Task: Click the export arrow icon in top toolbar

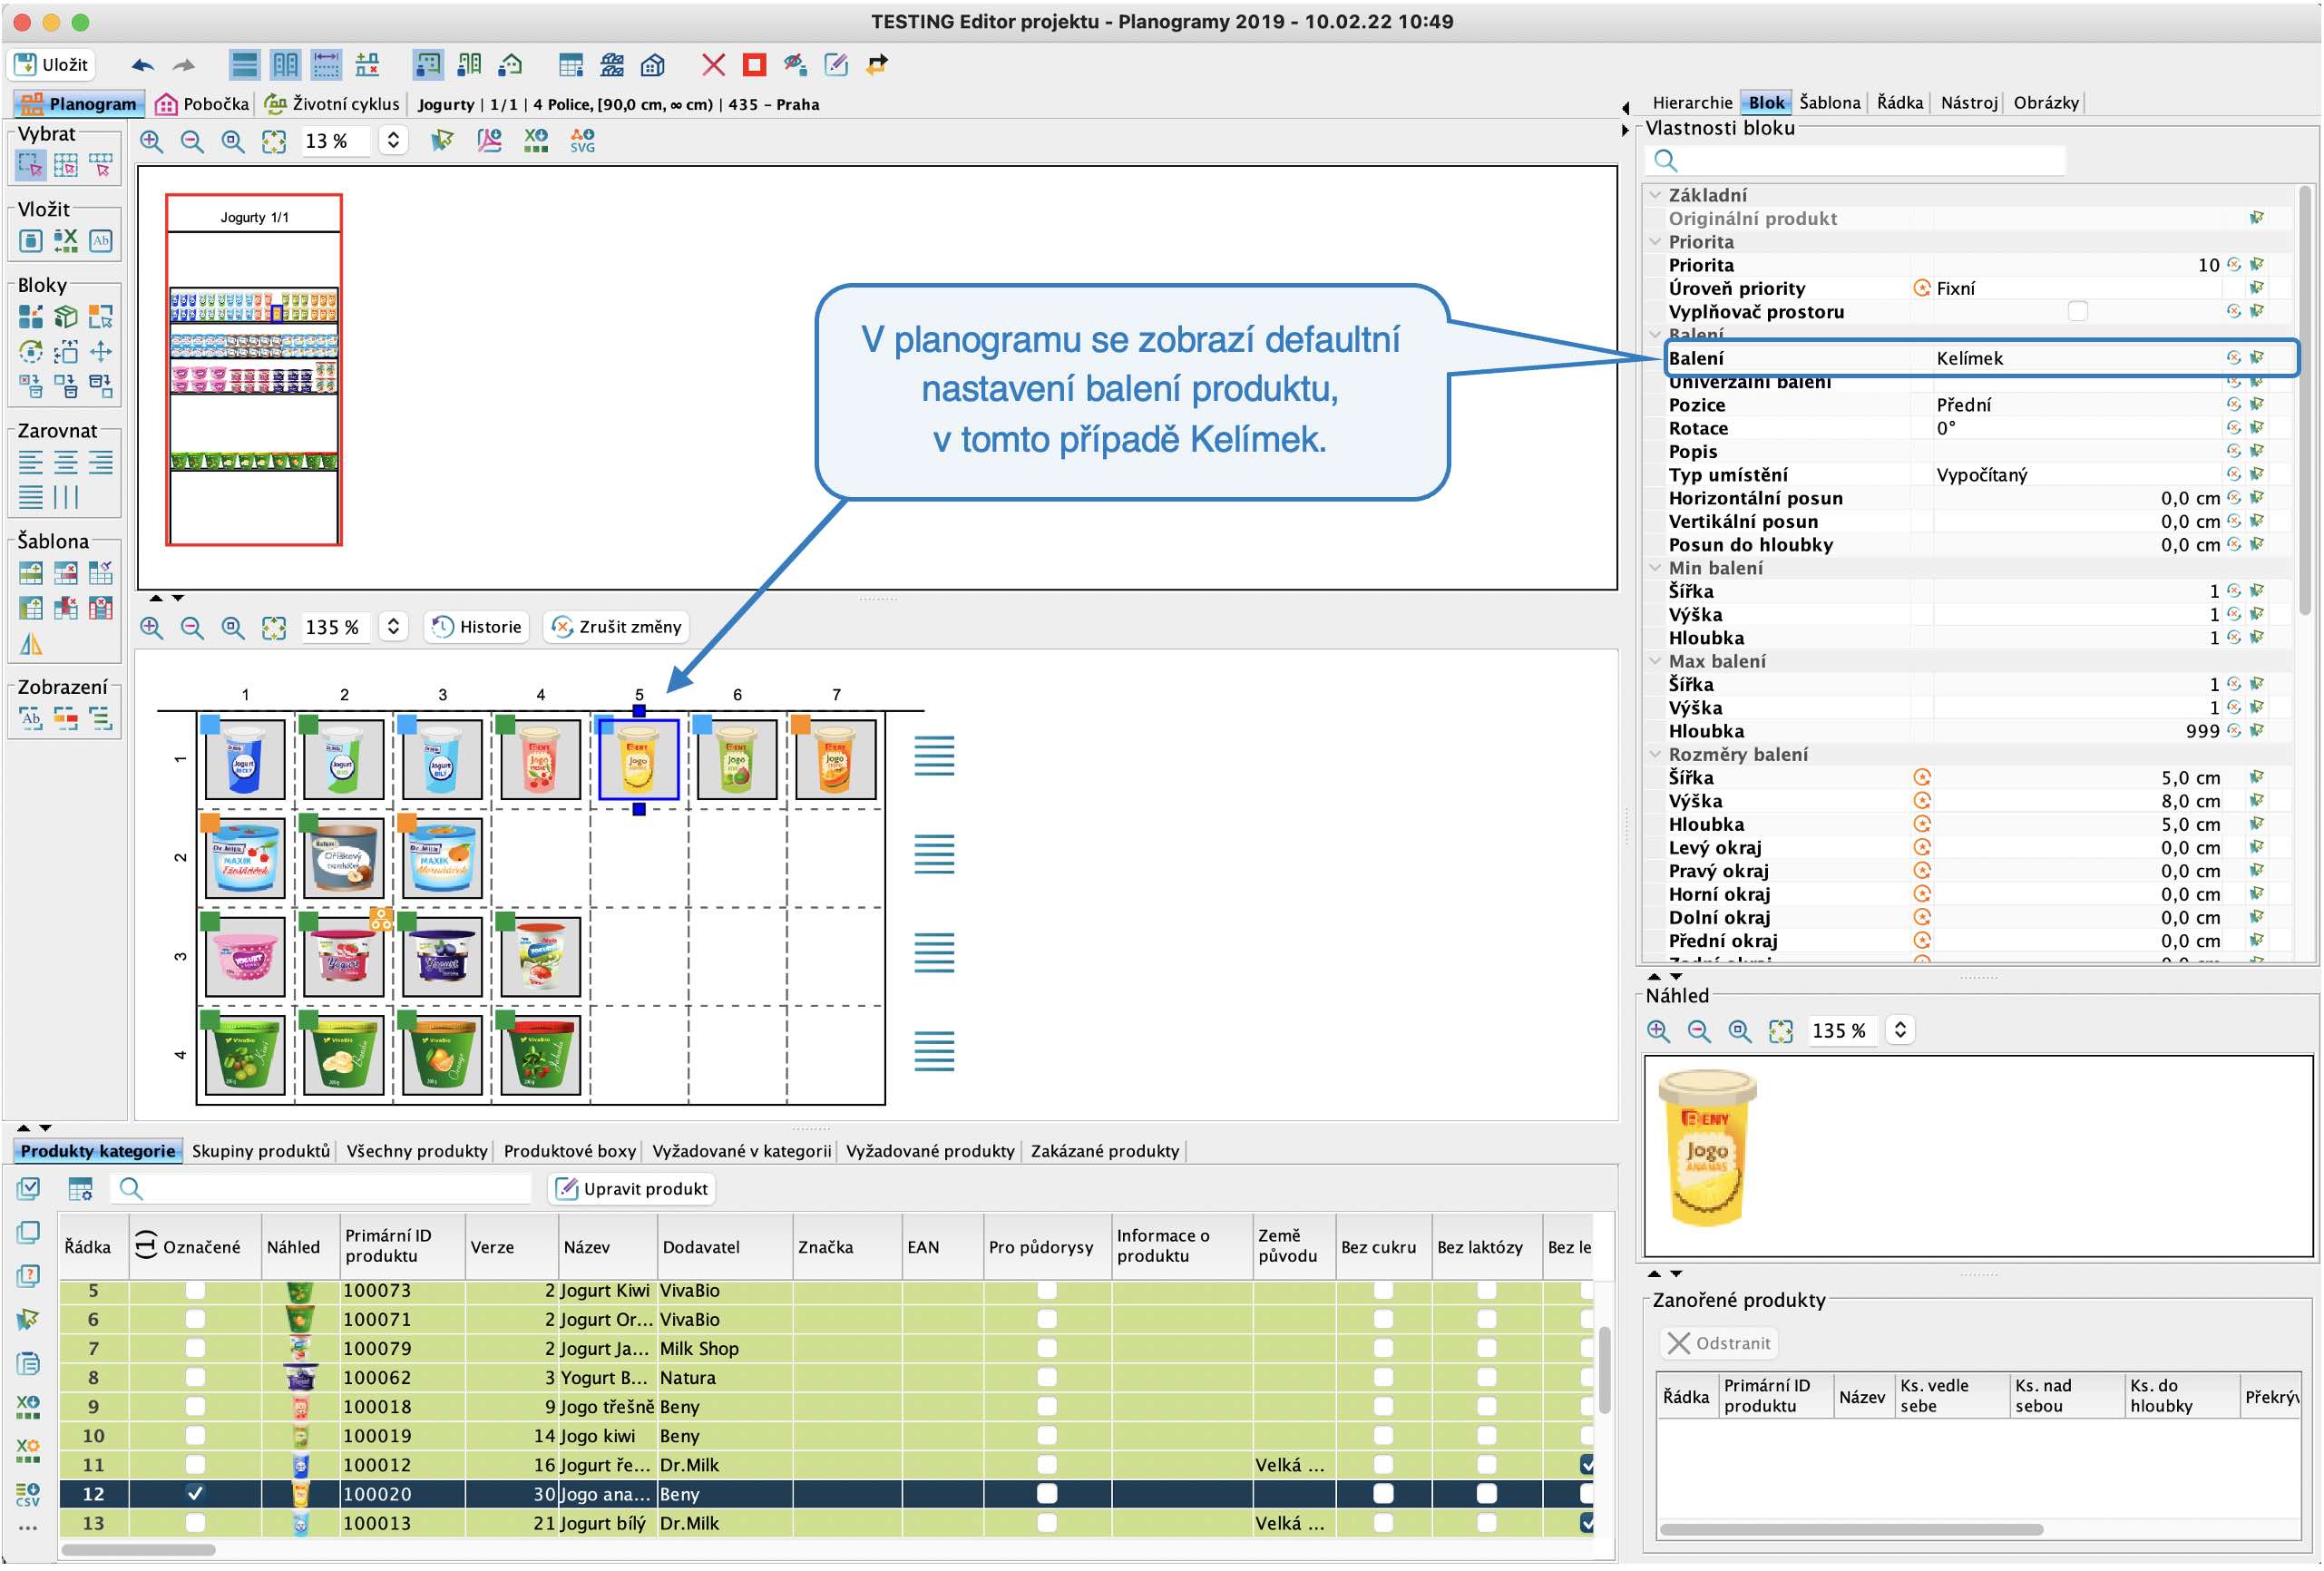Action: pyautogui.click(x=877, y=65)
